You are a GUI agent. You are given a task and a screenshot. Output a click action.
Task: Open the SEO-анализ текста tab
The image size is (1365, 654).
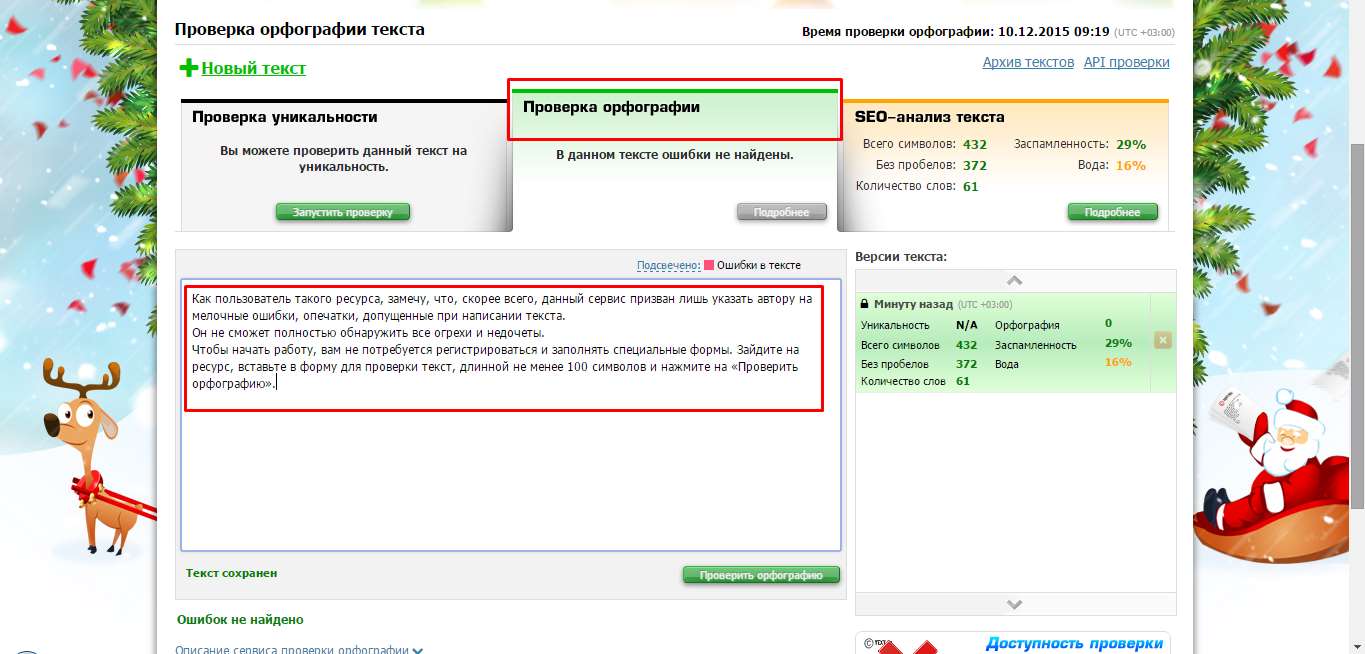[929, 117]
